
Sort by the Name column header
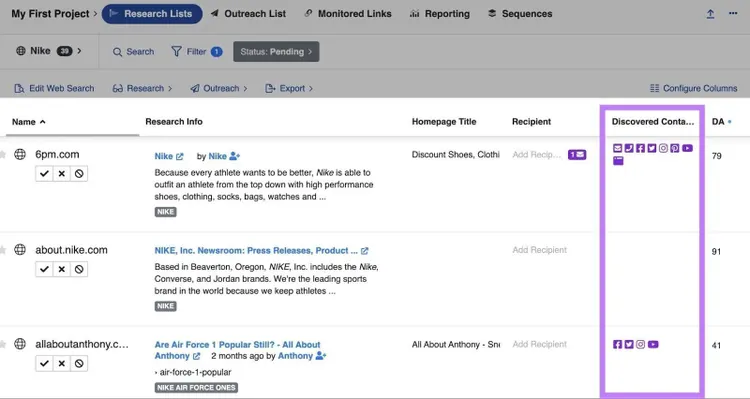29,122
